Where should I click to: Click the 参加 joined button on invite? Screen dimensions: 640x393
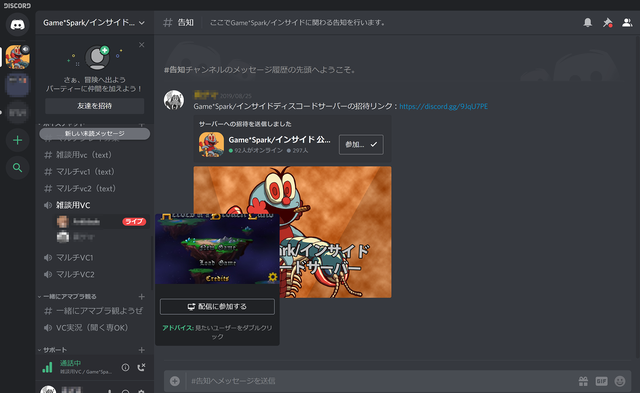coord(361,144)
